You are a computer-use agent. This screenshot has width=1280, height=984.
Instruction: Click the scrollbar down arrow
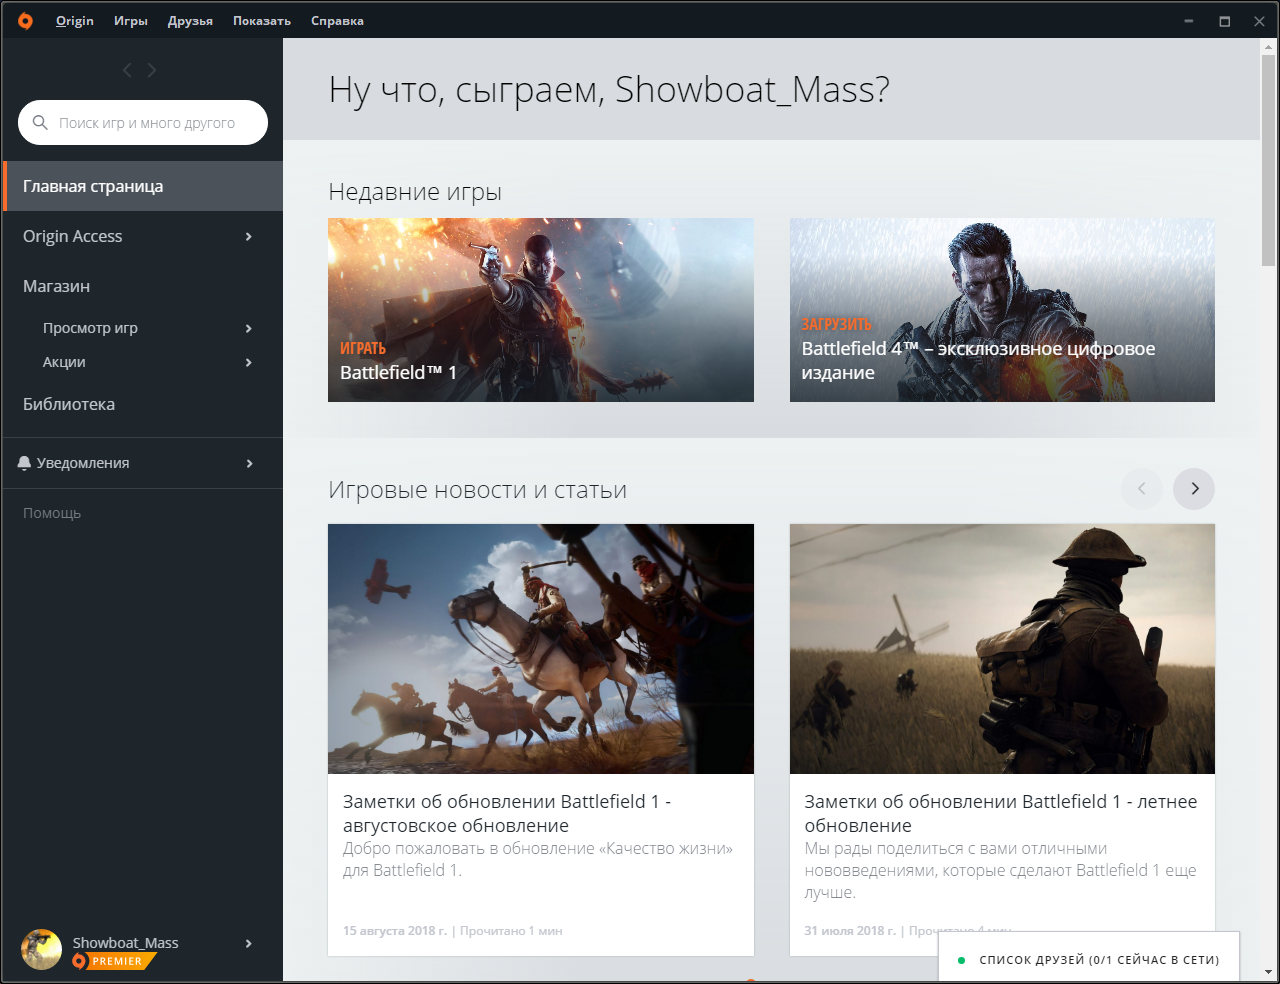tap(1269, 973)
